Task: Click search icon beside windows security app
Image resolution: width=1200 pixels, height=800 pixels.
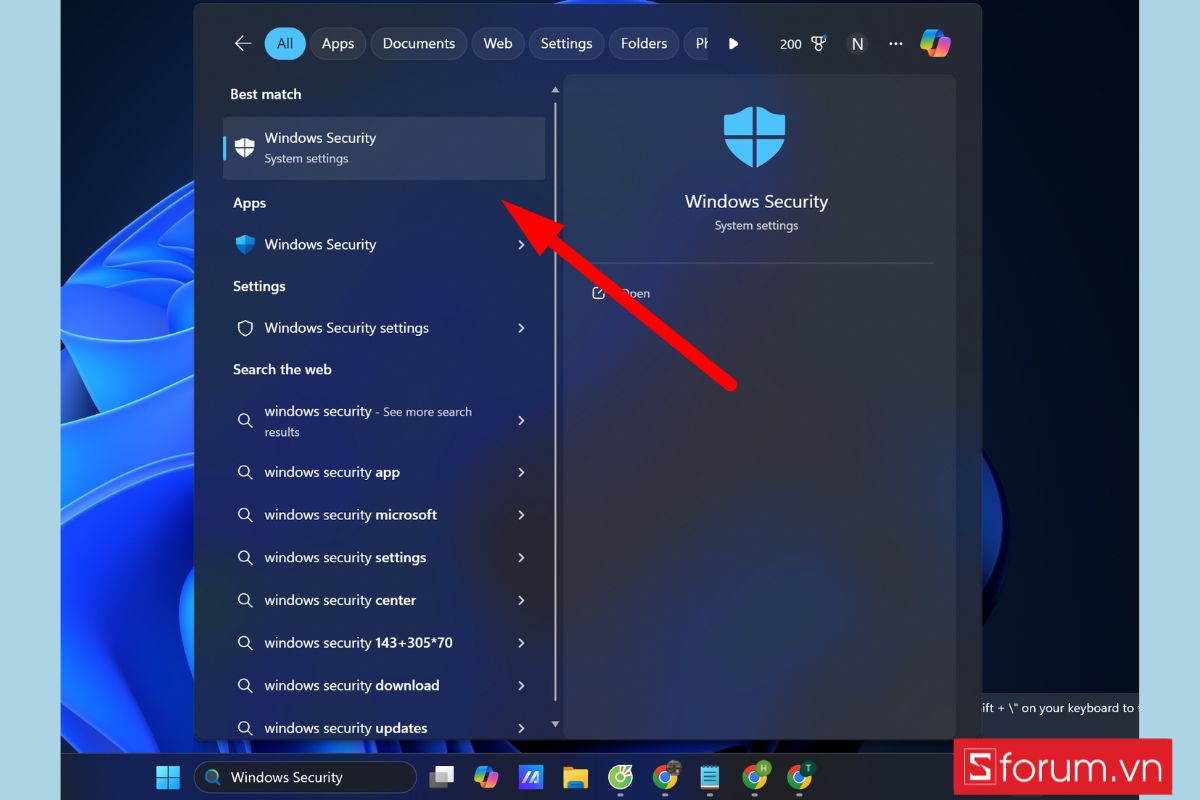Action: [245, 472]
